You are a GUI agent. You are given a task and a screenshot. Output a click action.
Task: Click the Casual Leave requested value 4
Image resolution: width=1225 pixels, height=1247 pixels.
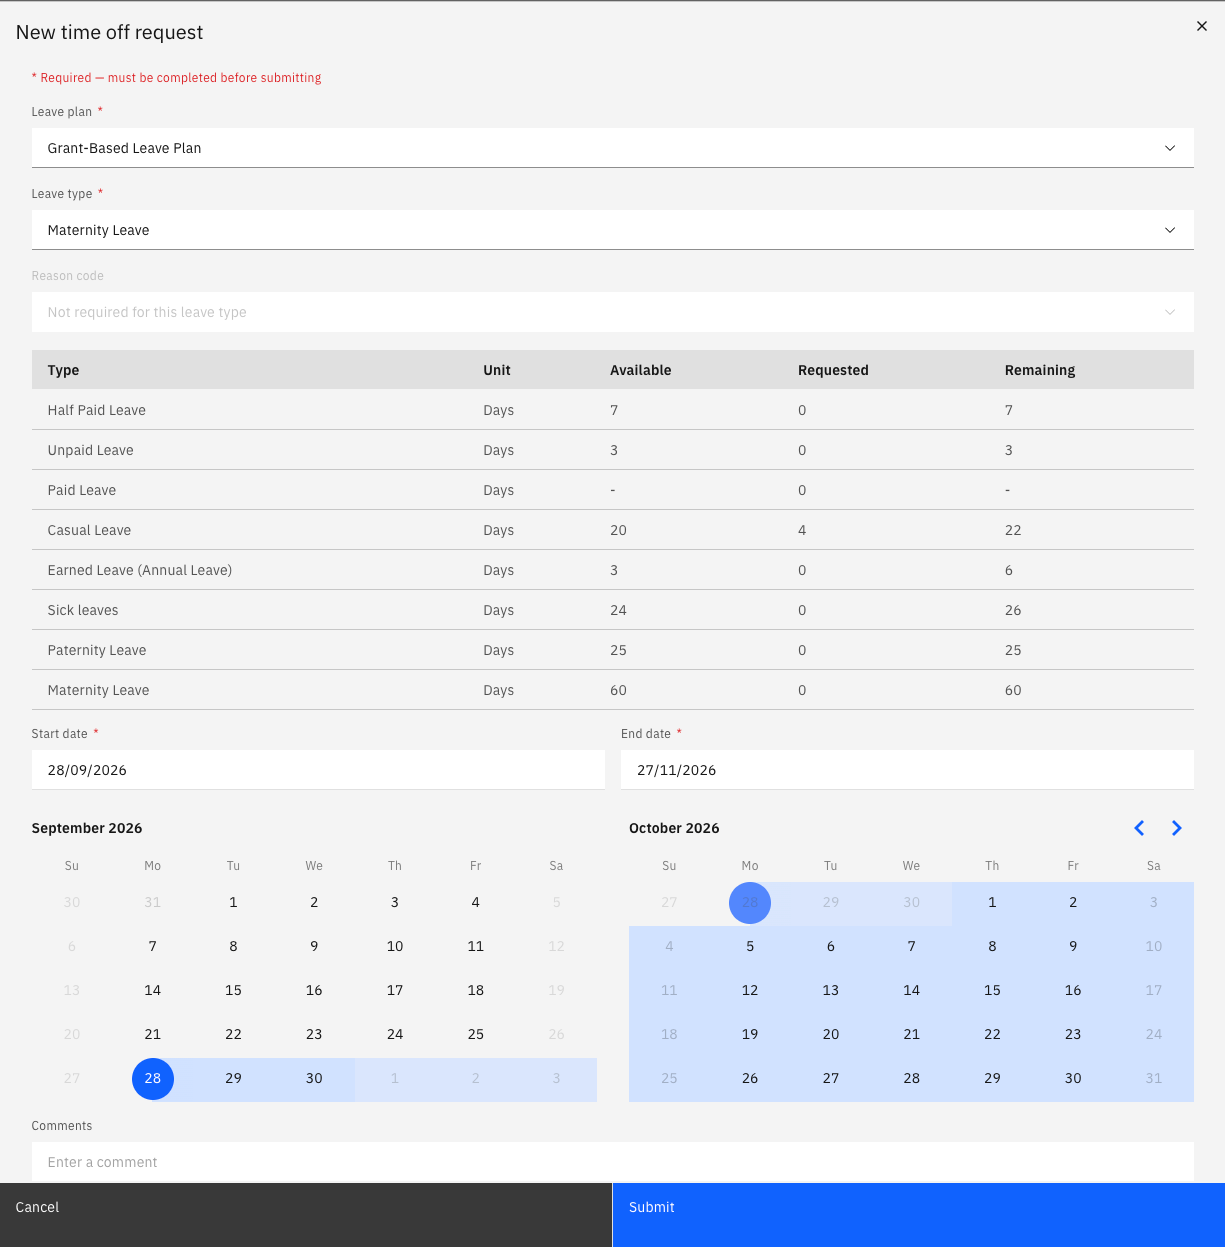(802, 530)
